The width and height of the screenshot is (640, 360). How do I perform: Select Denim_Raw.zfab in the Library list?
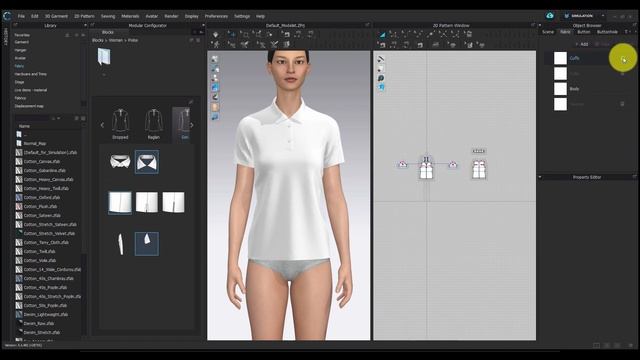point(38,324)
